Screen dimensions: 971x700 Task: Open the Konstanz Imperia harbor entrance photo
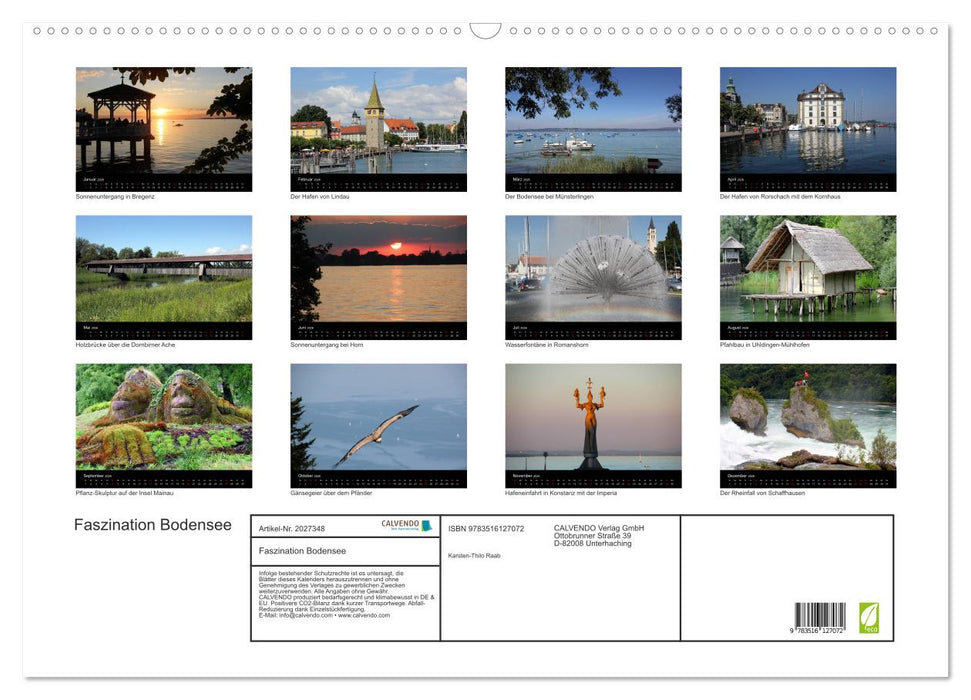[x=593, y=425]
